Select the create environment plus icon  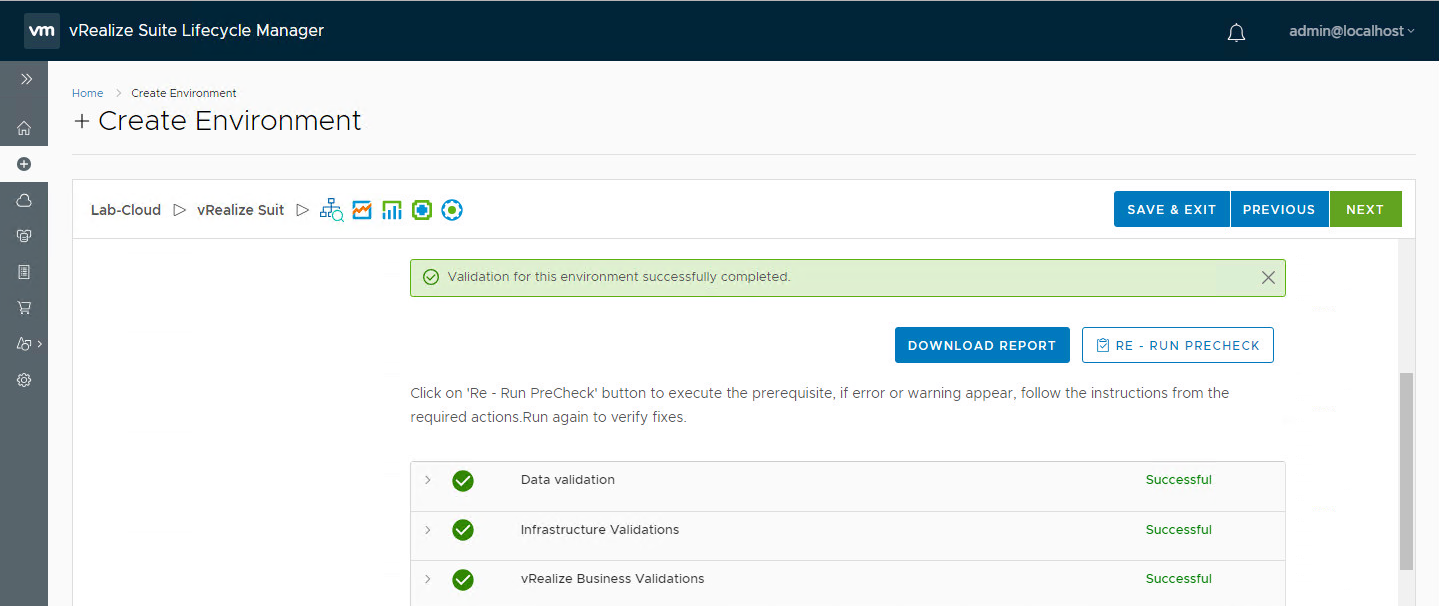click(x=24, y=164)
